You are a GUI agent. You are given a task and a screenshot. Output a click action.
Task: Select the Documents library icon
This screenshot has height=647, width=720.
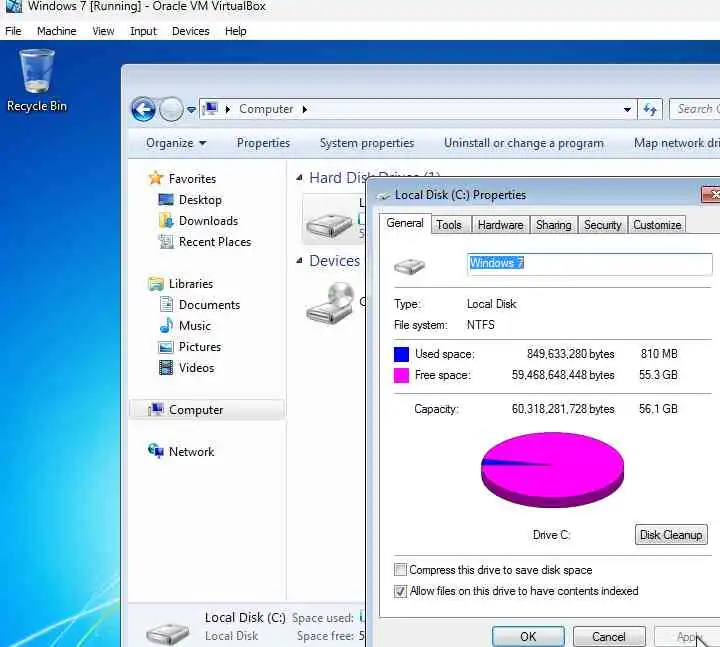click(166, 304)
